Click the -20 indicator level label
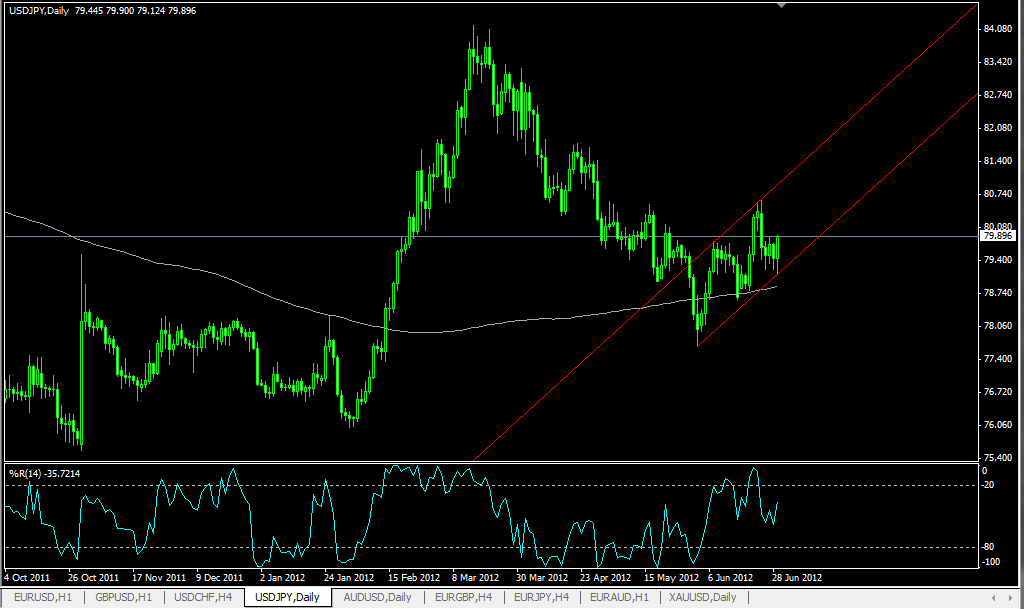 click(x=989, y=485)
